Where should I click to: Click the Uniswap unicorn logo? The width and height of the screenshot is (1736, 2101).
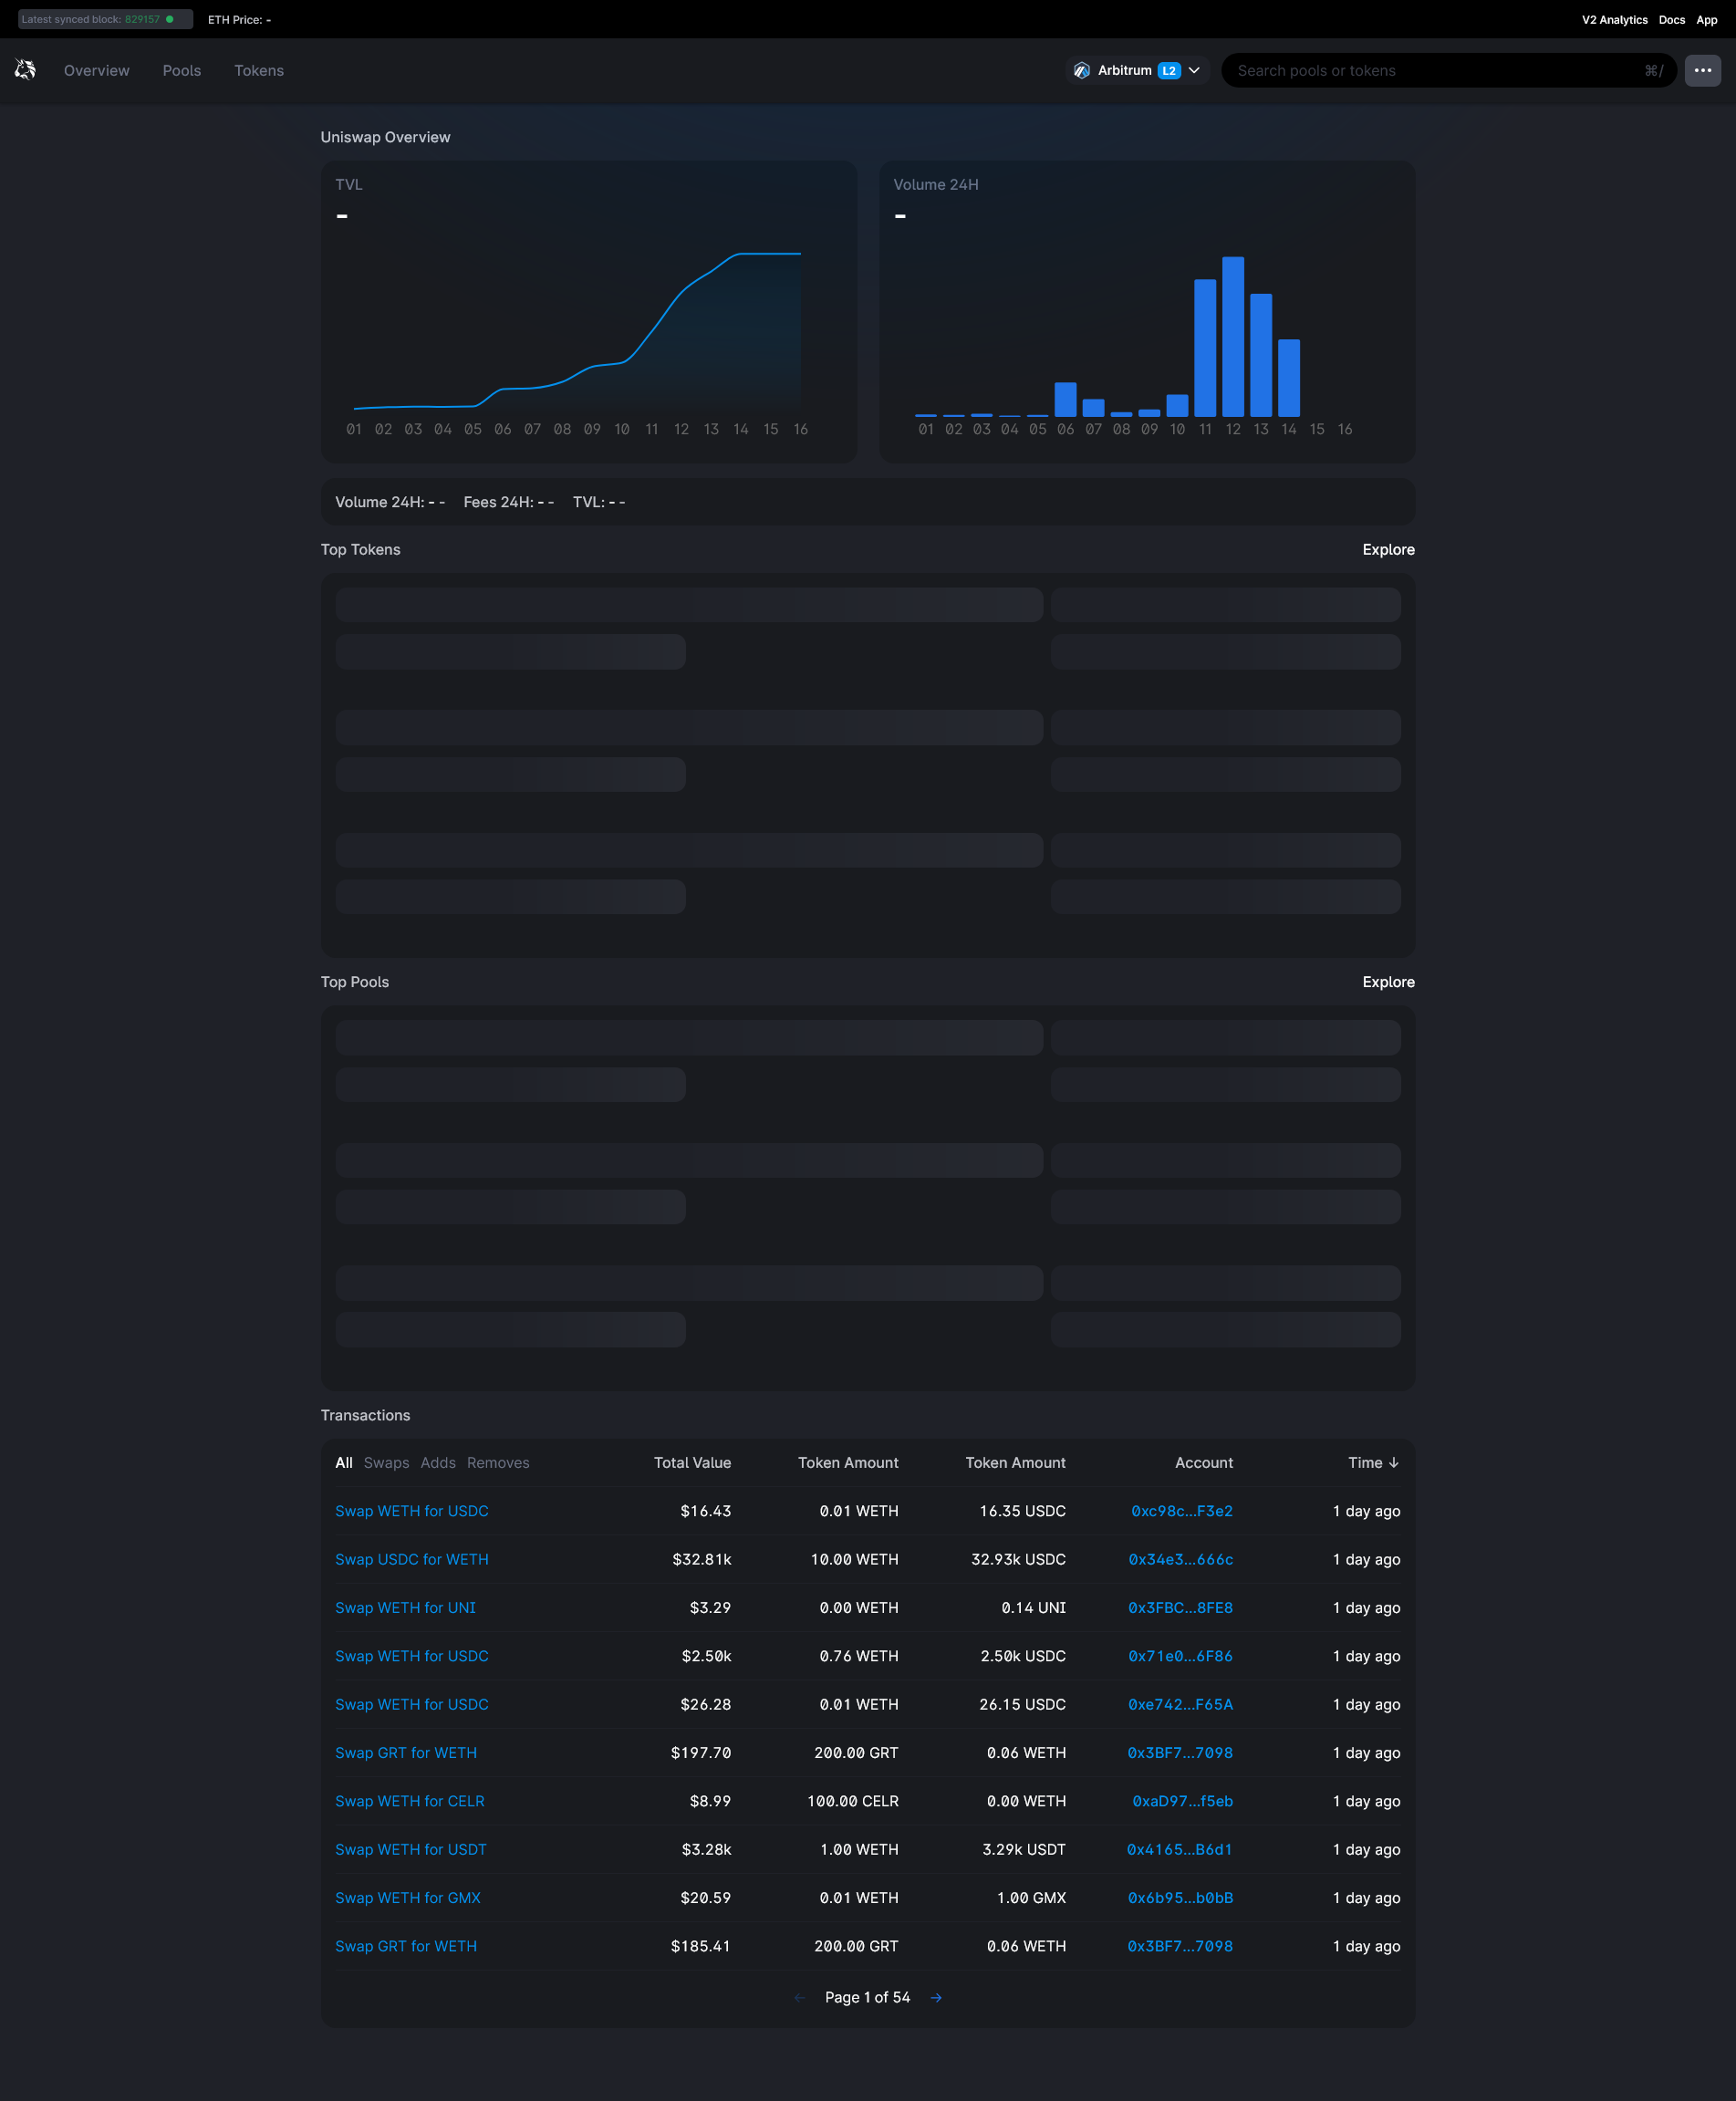coord(24,70)
